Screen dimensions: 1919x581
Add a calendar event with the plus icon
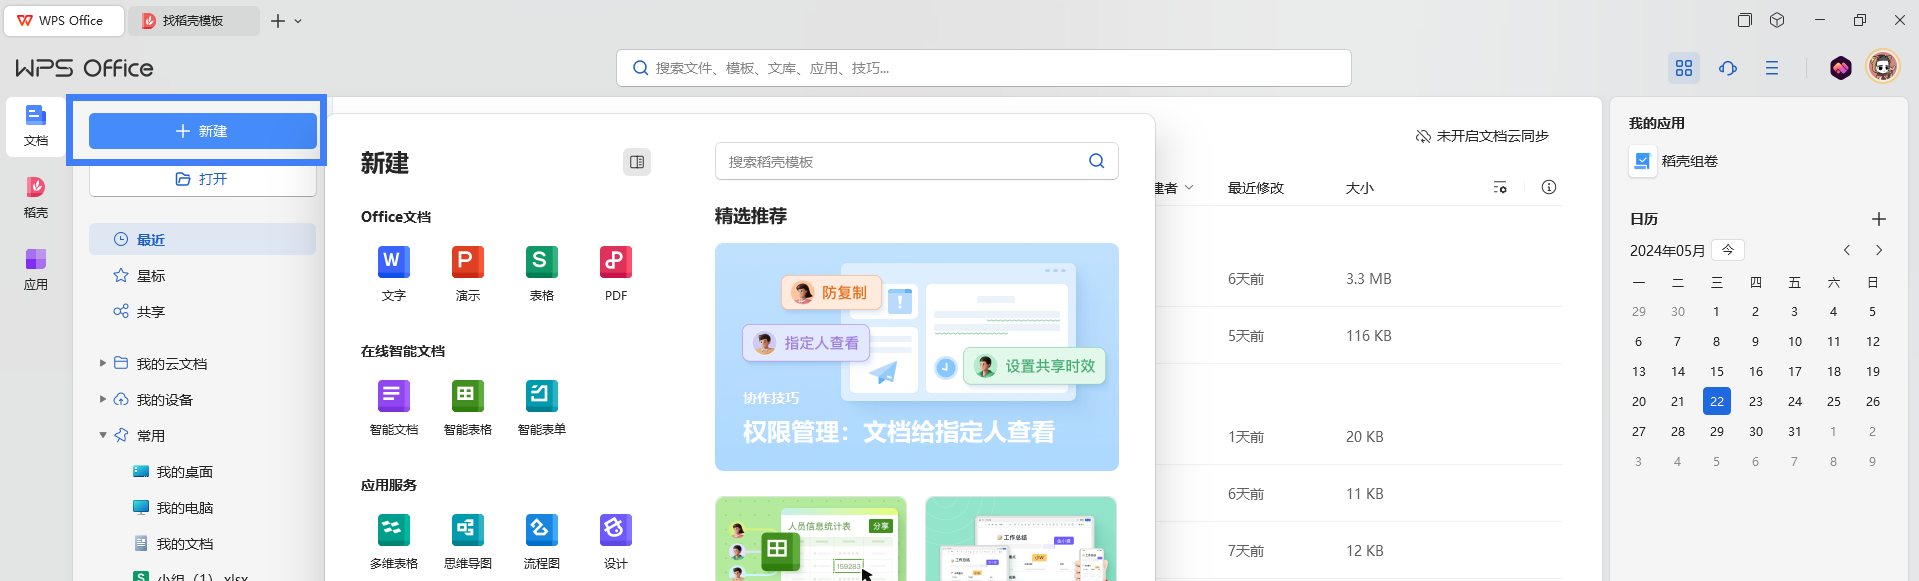1879,219
